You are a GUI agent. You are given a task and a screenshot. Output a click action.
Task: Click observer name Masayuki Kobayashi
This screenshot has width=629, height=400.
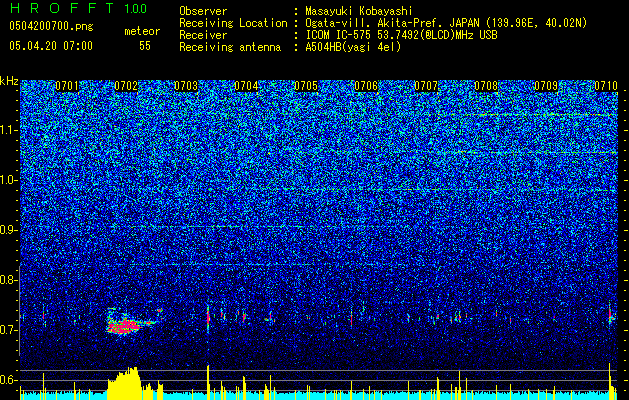[x=359, y=11]
